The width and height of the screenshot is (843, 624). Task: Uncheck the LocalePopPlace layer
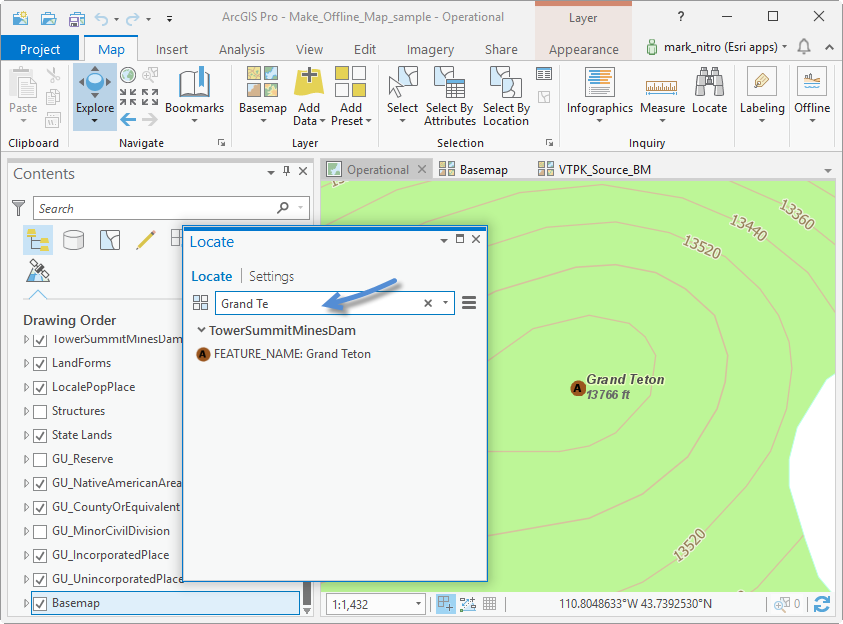point(40,388)
